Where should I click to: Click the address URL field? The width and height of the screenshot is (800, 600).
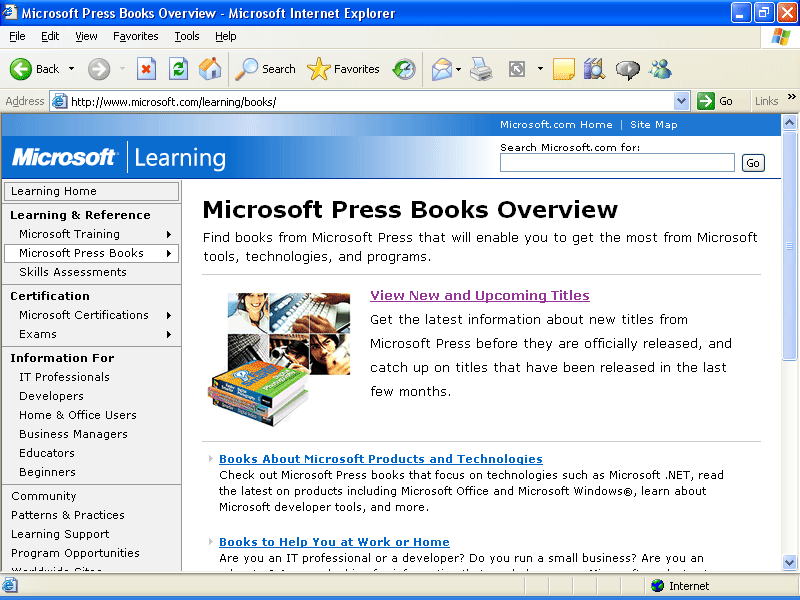pyautogui.click(x=371, y=102)
